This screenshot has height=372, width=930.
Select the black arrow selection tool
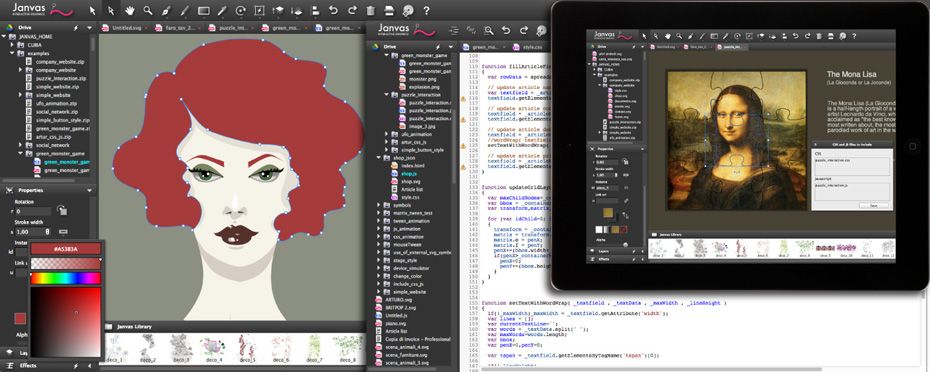(93, 10)
